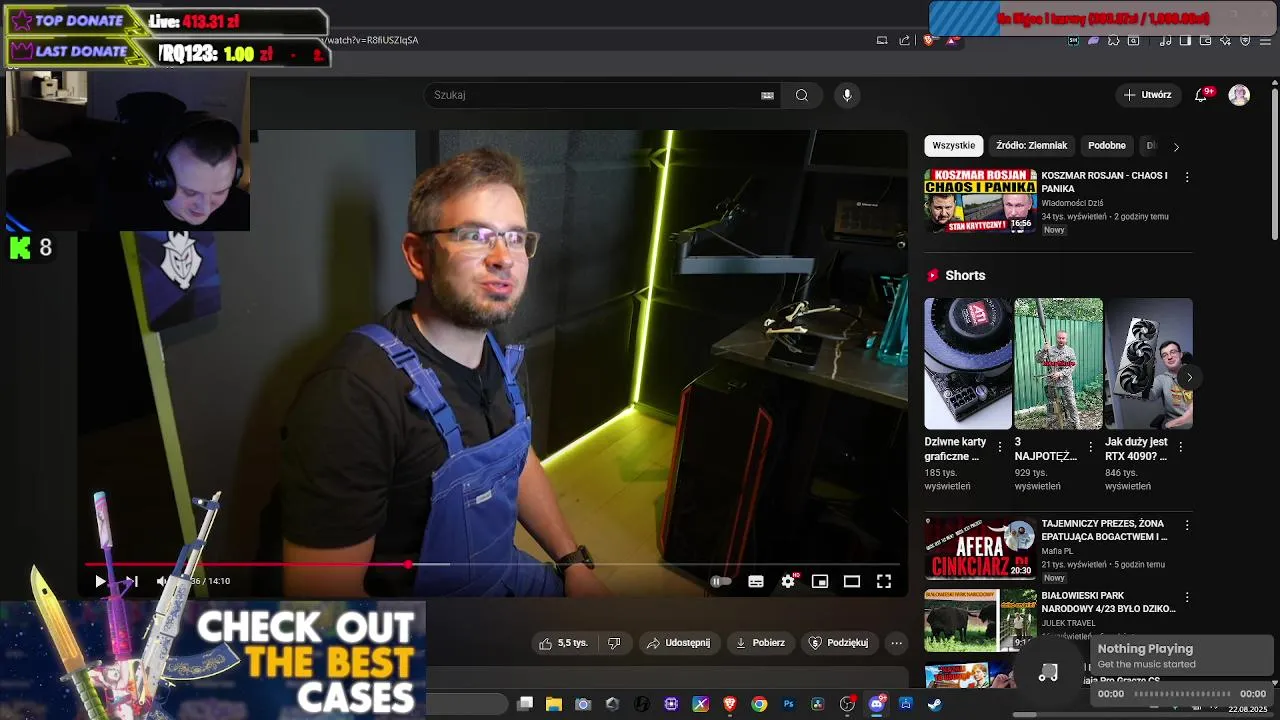Viewport: 1280px width, 720px height.
Task: Open the 3 NAJPOTĘŻ... short
Action: pos(1058,364)
